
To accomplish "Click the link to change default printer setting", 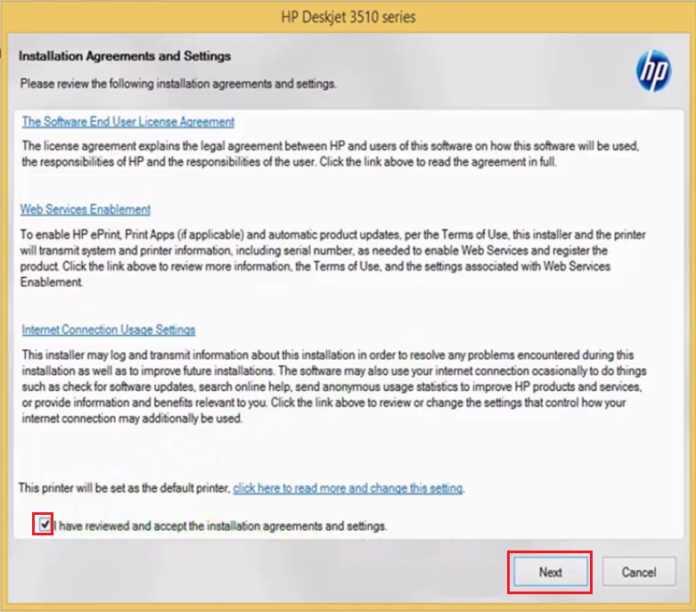I will tap(348, 488).
